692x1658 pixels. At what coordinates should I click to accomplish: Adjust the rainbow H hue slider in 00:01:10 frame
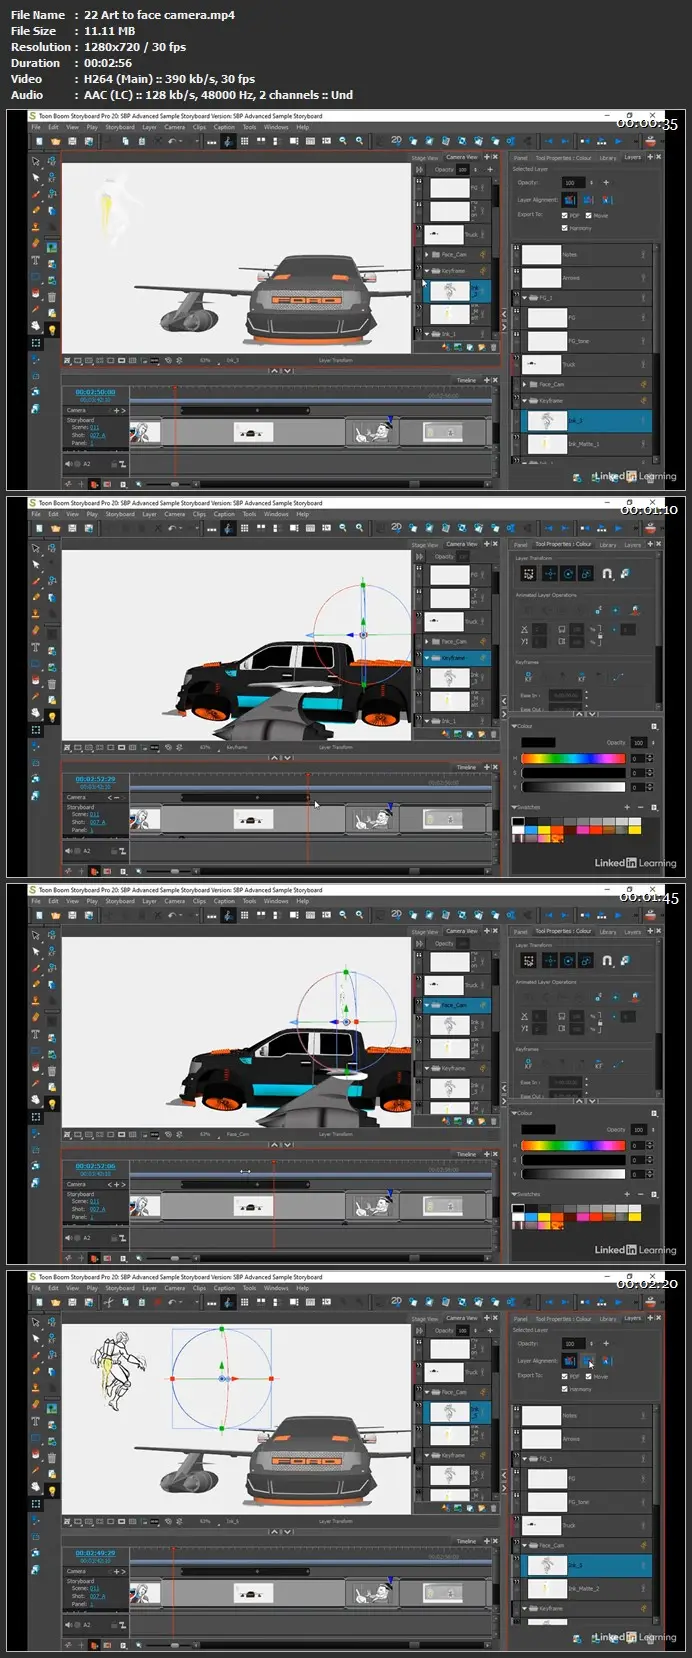point(573,759)
